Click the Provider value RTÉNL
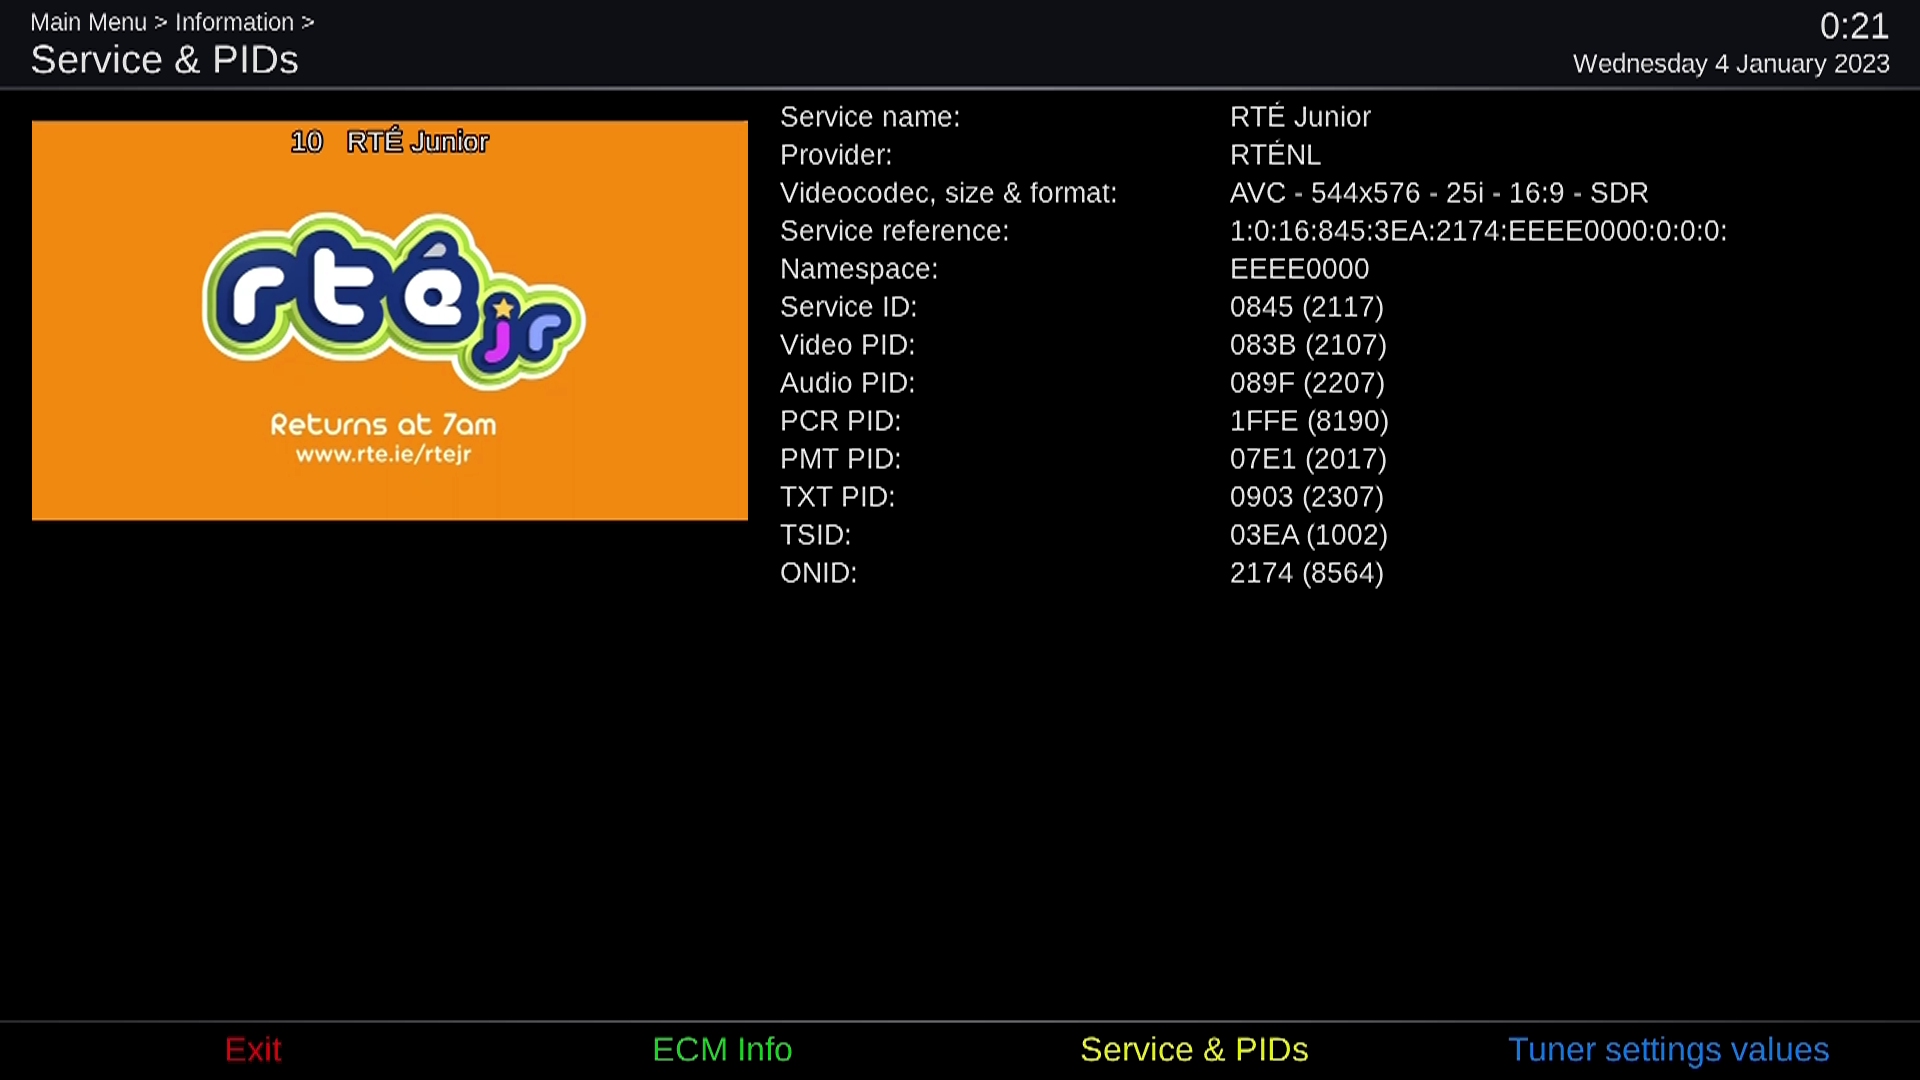Image resolution: width=1920 pixels, height=1080 pixels. (1275, 155)
